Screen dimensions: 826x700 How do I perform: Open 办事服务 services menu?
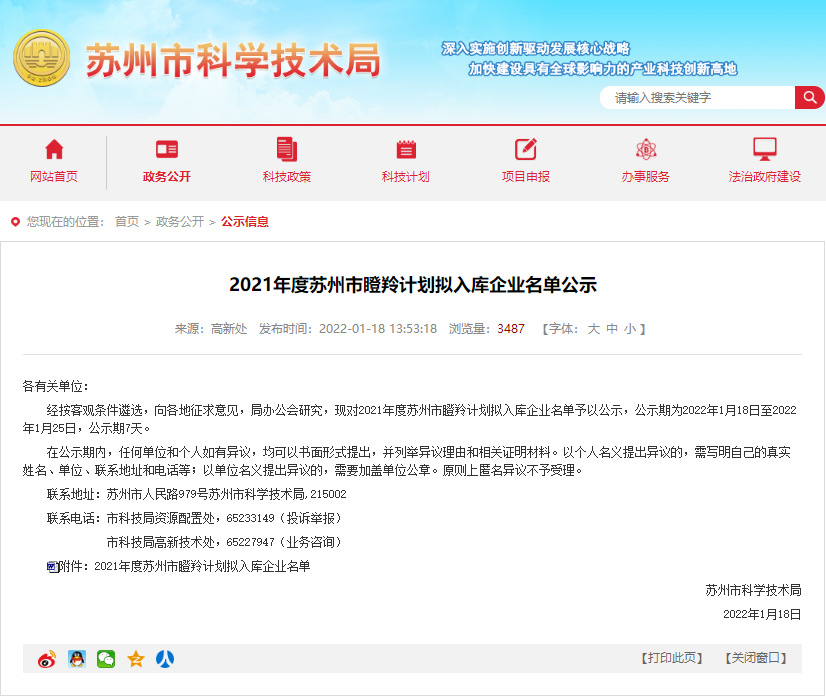coord(646,162)
